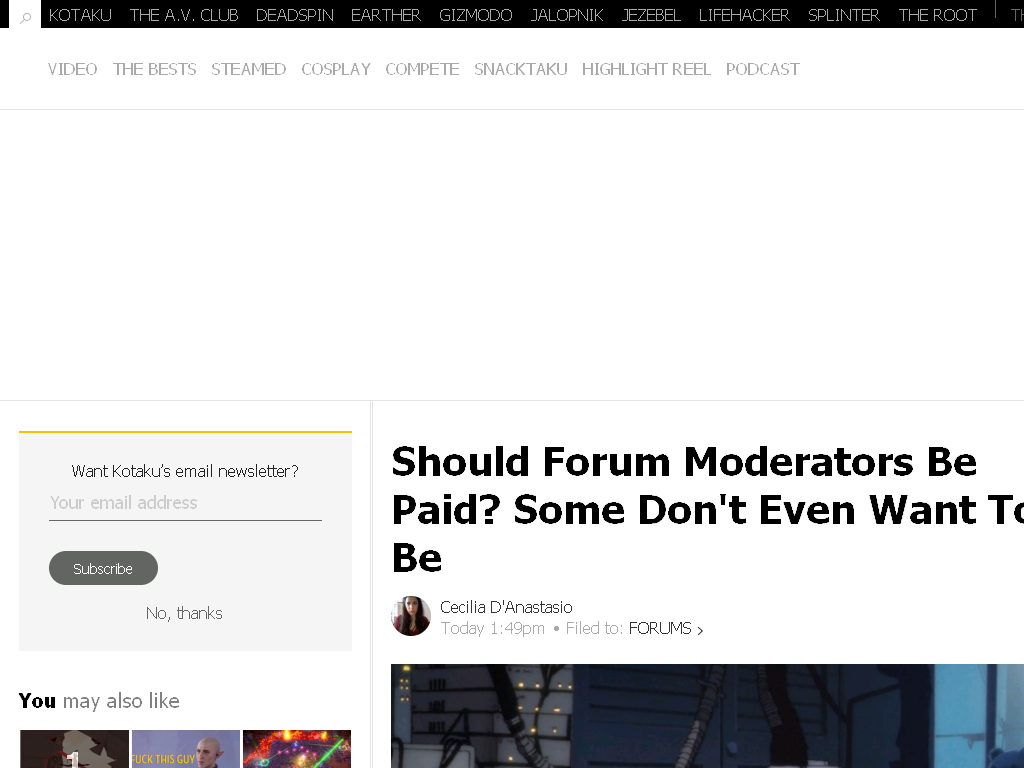
Task: Open the first 'You may also like' thumbnail
Action: tap(74, 749)
